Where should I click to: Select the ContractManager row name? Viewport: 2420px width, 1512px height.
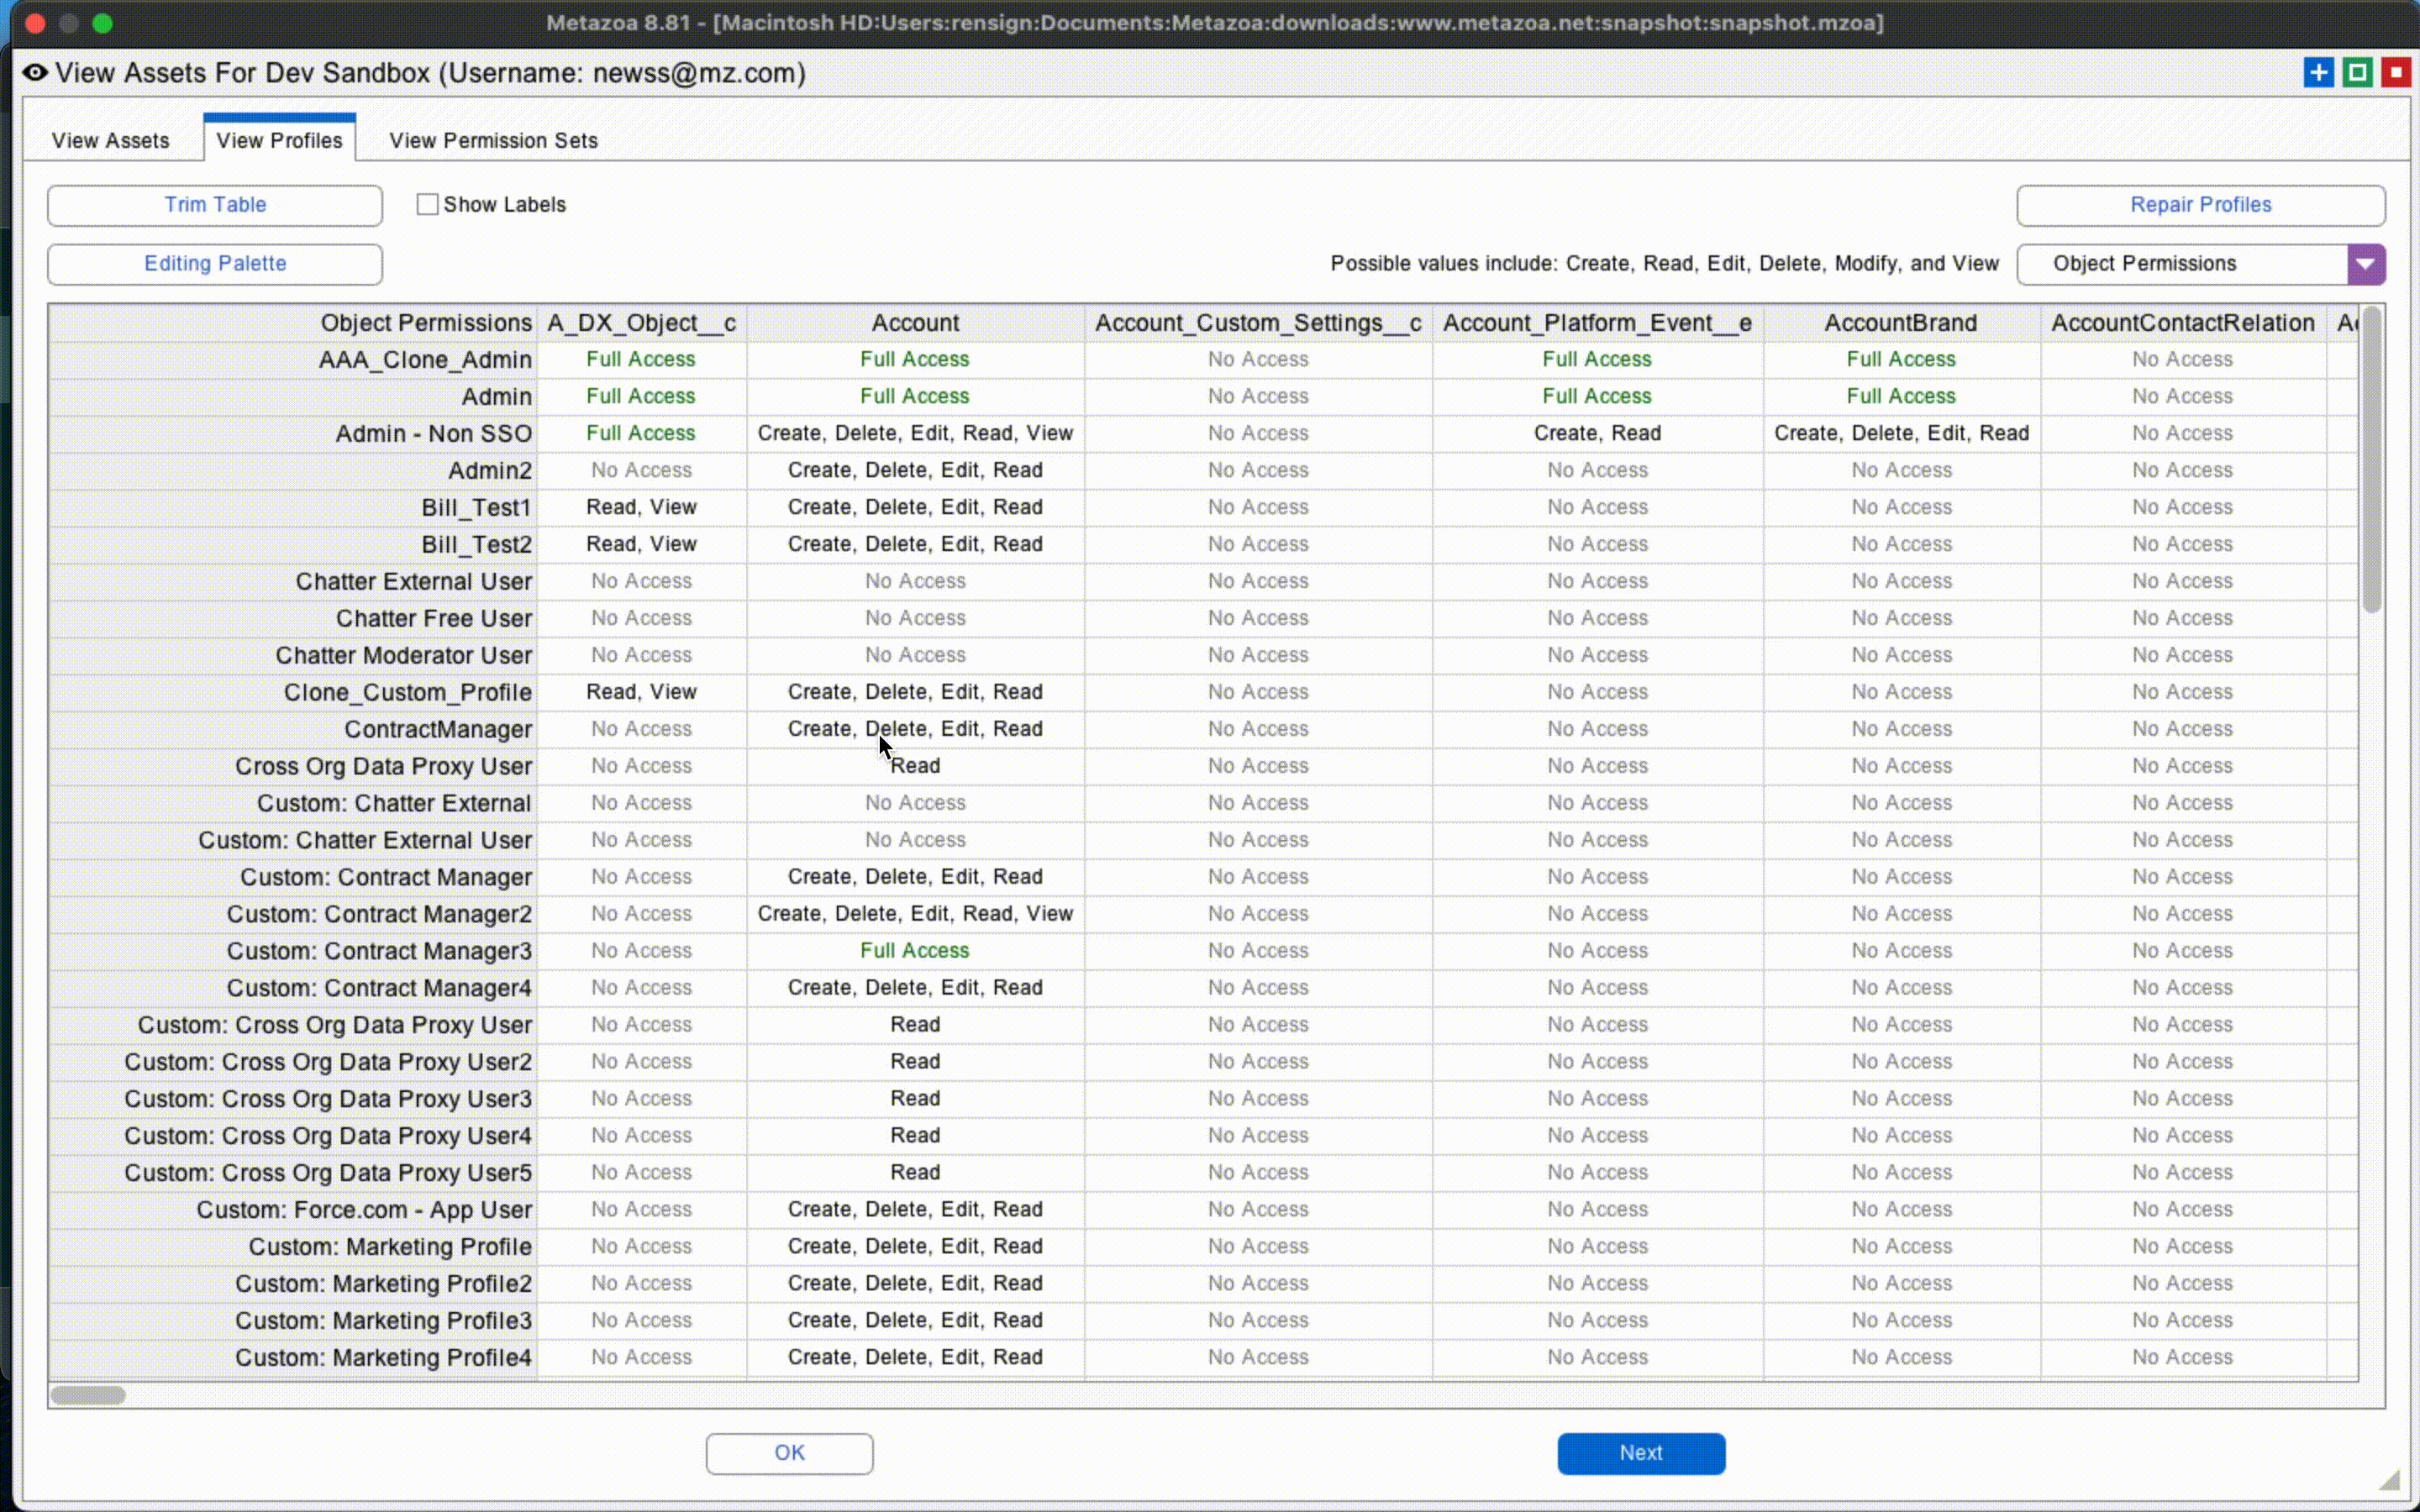click(438, 730)
